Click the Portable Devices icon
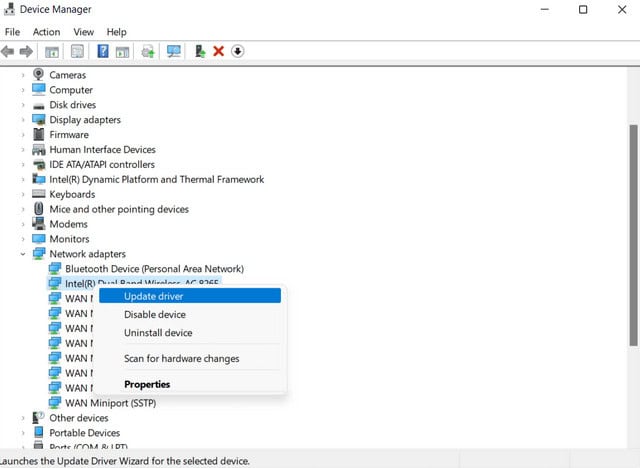This screenshot has width=640, height=468. (x=39, y=432)
